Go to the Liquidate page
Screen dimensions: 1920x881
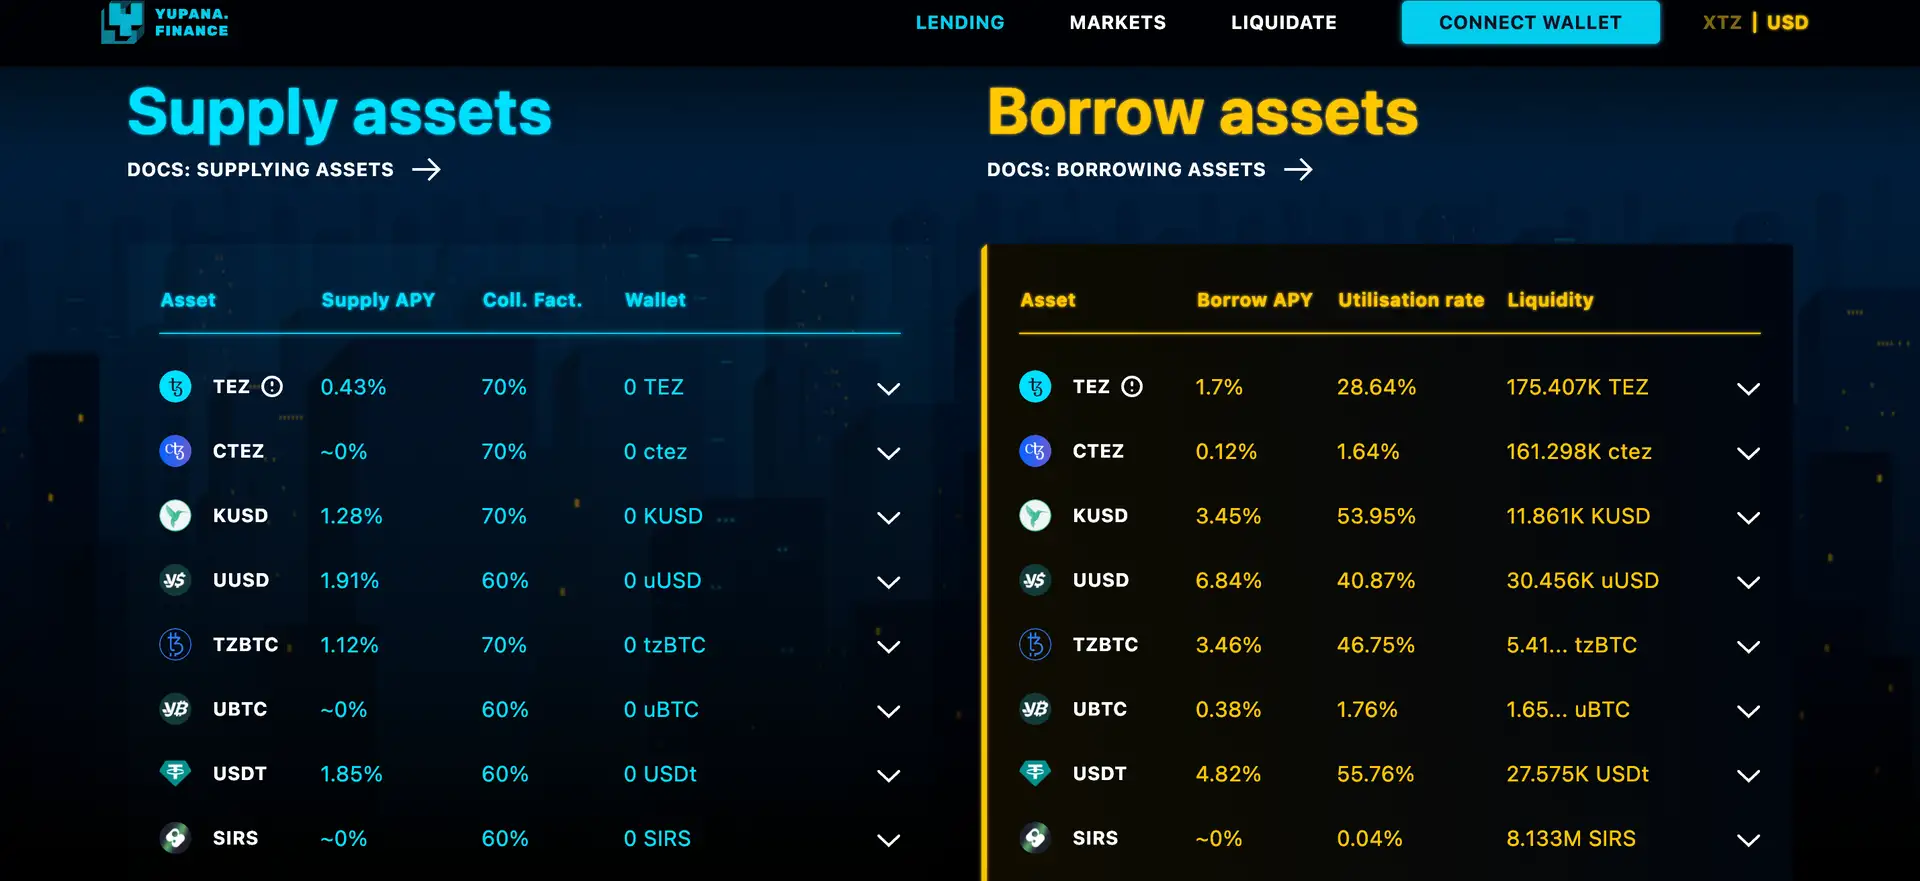click(x=1283, y=23)
